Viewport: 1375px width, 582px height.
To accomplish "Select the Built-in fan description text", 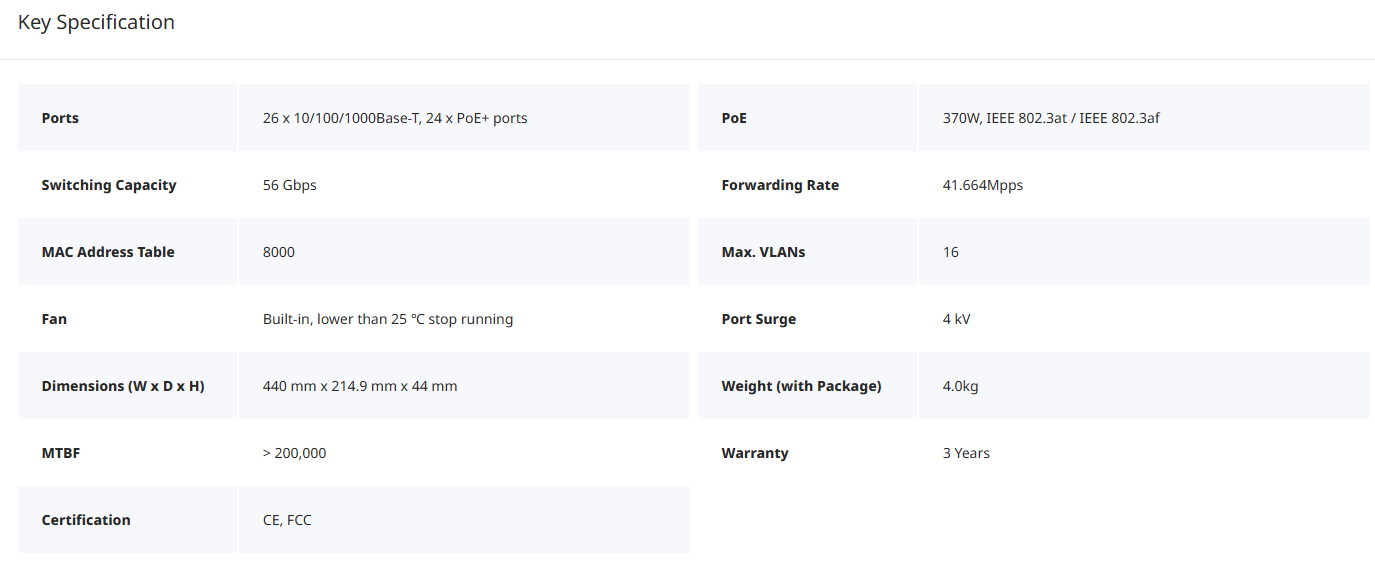I will [388, 319].
